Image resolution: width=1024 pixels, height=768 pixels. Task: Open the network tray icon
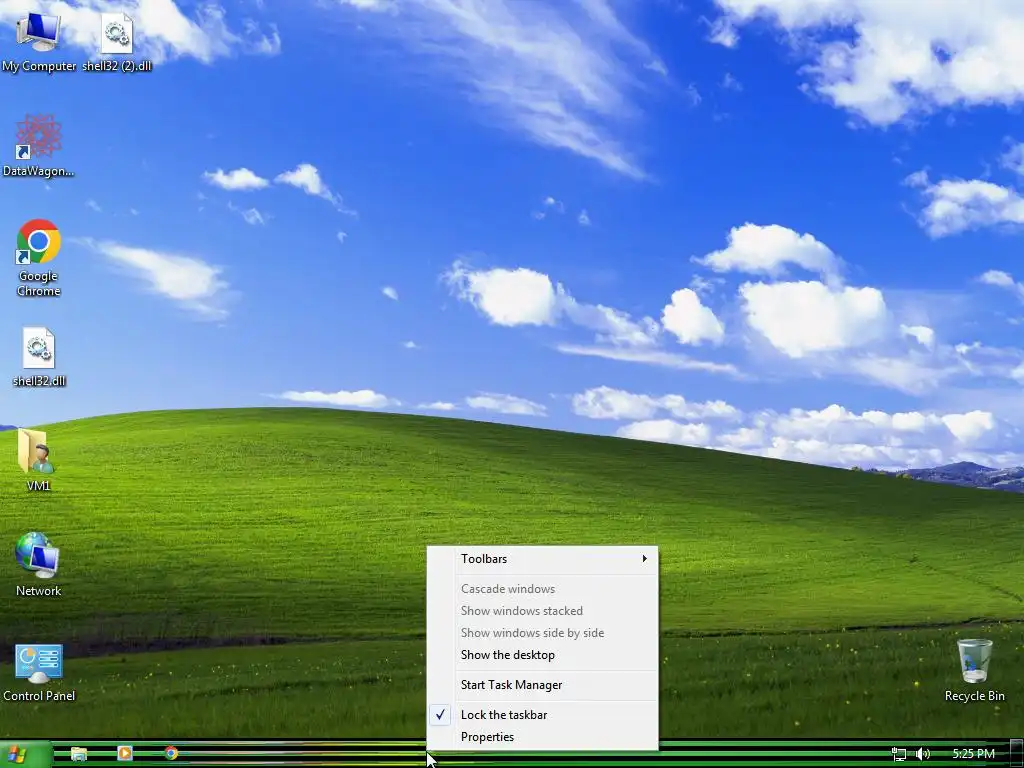point(899,754)
